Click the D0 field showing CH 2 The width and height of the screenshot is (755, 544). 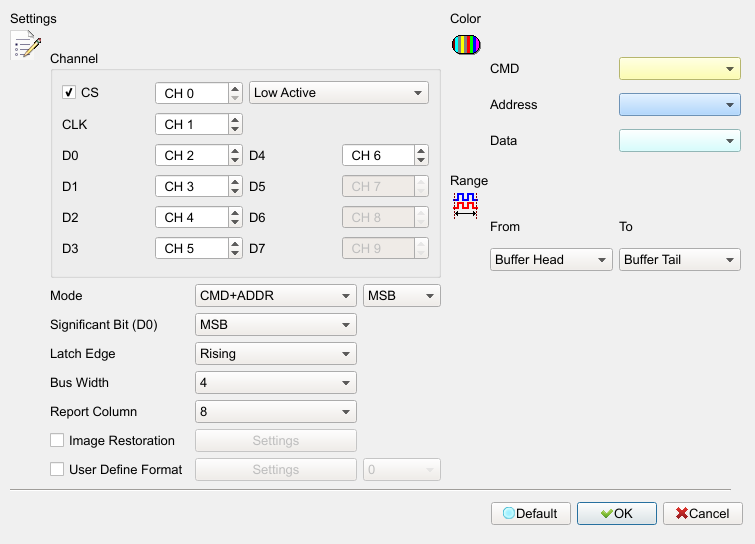[192, 155]
